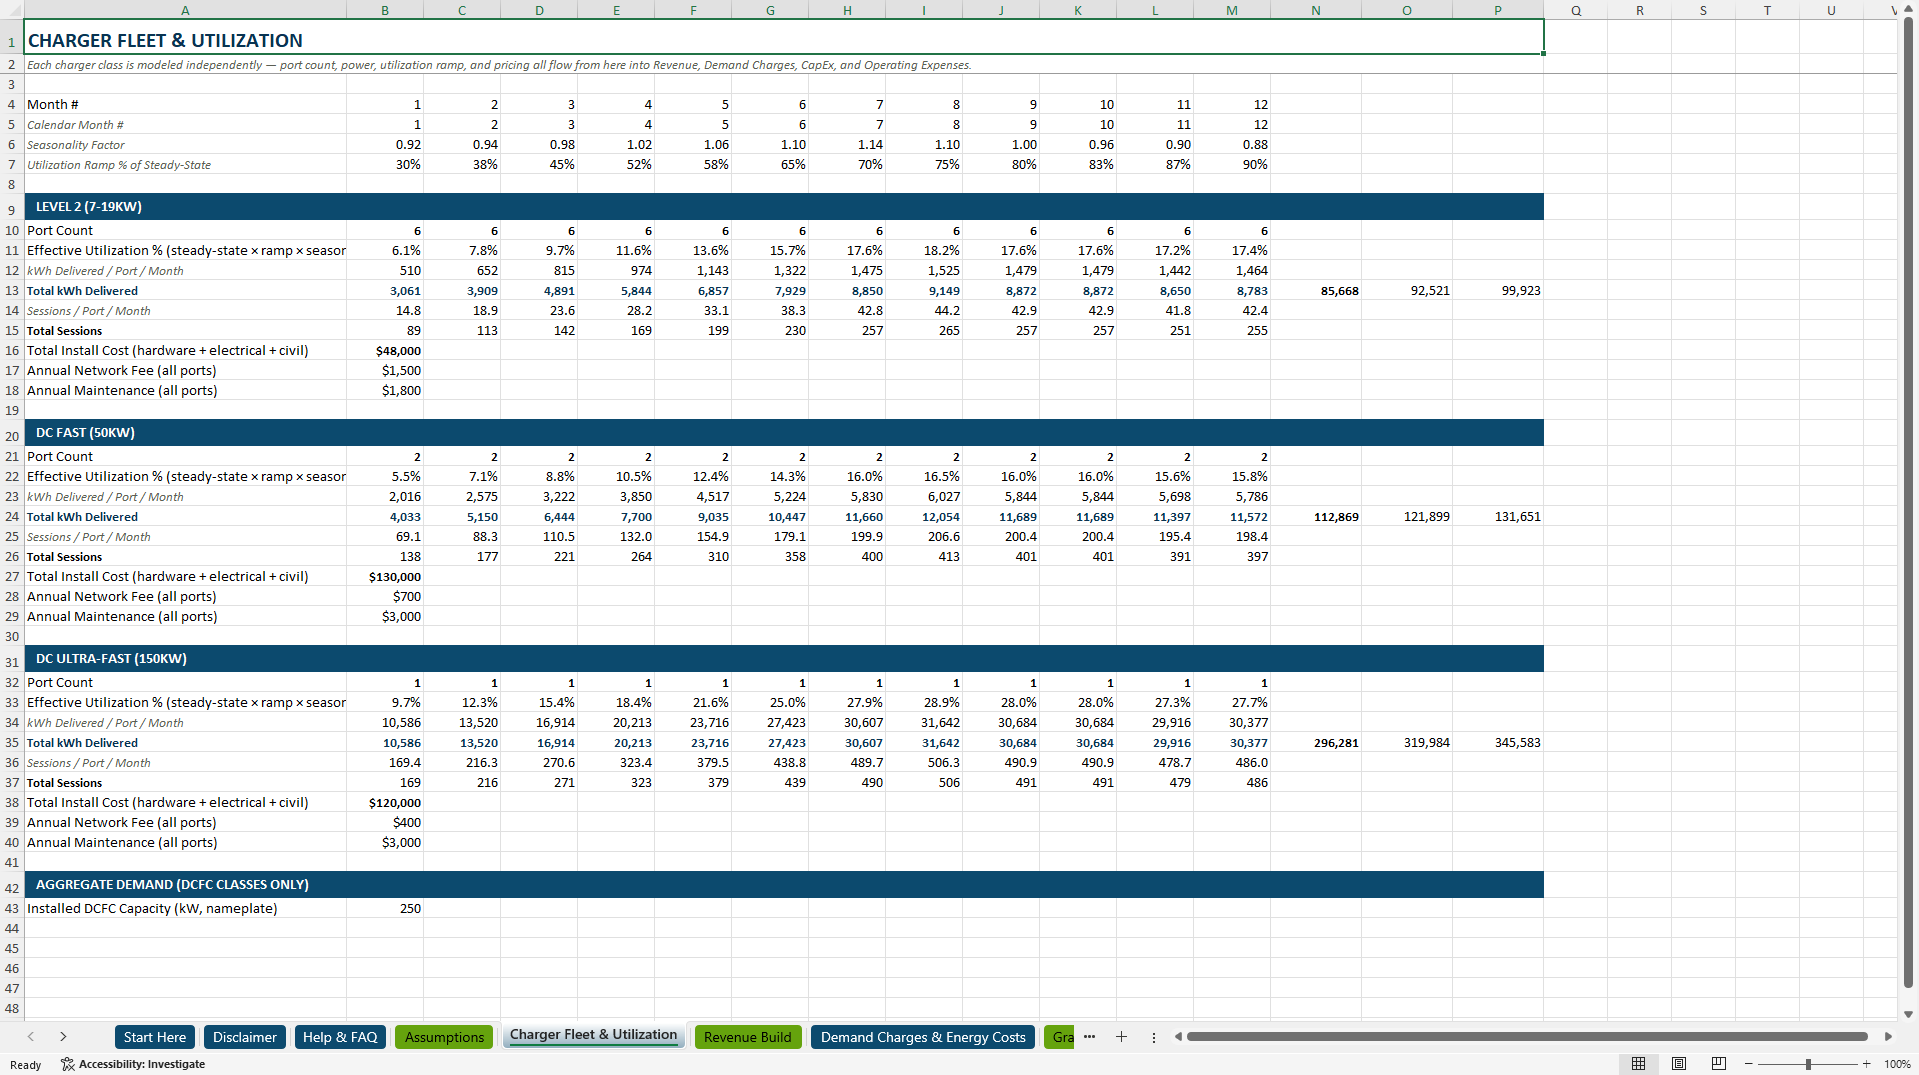This screenshot has width=1919, height=1075.
Task: Click the vertical scrollbar up arrow
Action: (x=1908, y=9)
